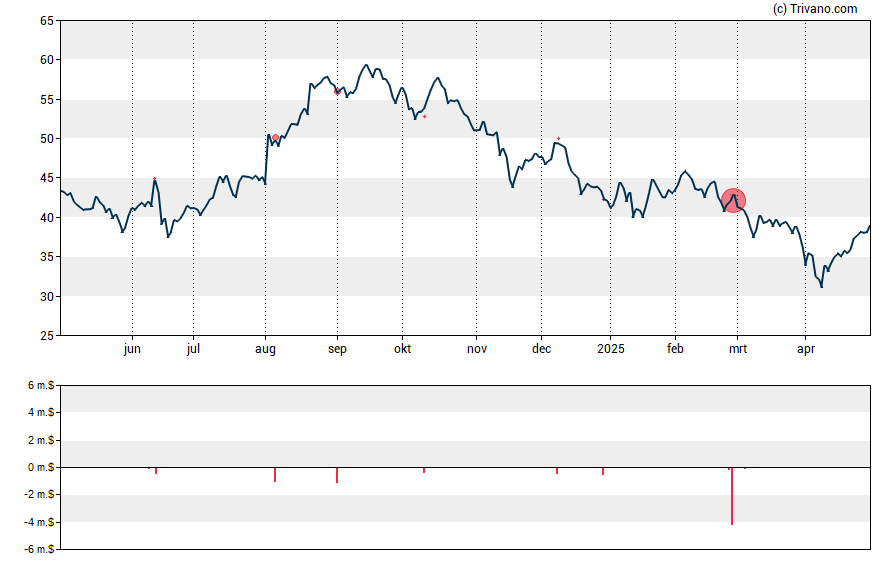Screen dimensions: 888x565
Task: Click the '55' y-axis label
Action: click(x=47, y=100)
